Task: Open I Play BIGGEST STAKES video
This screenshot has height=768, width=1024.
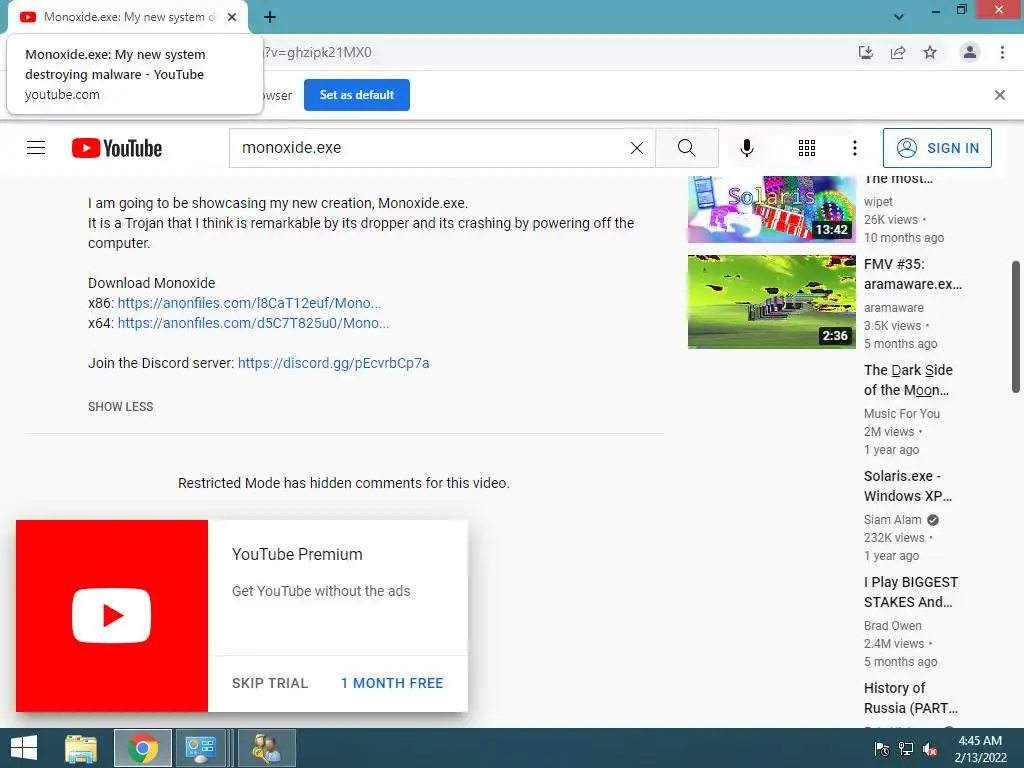Action: tap(911, 592)
